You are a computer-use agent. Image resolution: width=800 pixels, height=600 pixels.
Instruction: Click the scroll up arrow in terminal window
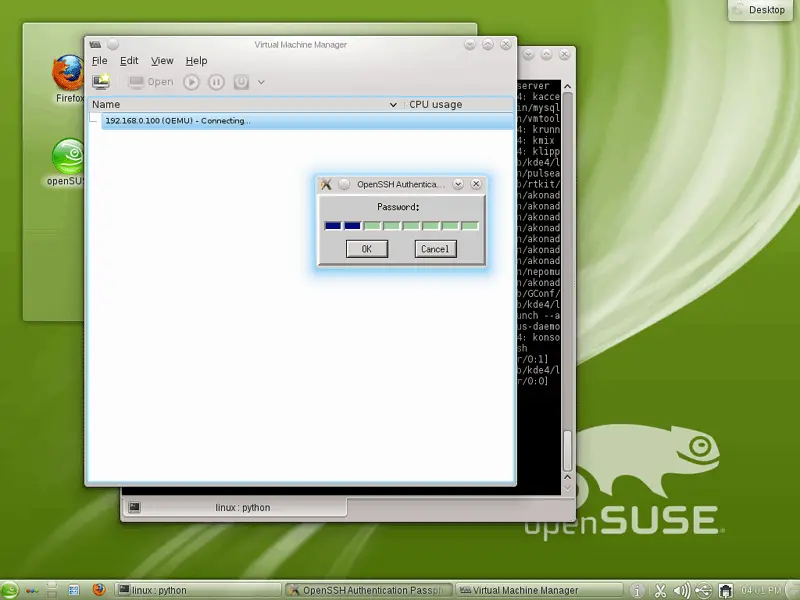point(567,87)
